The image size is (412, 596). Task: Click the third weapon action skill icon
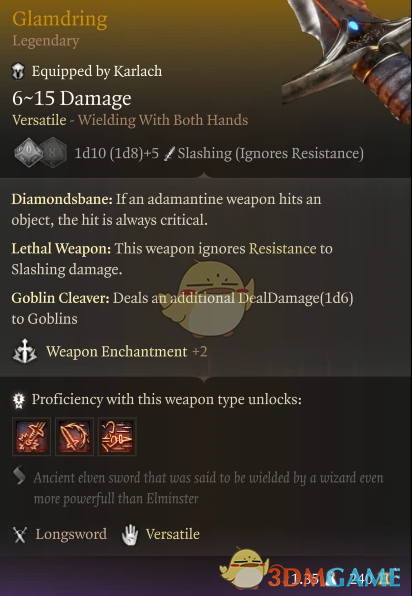(x=117, y=437)
